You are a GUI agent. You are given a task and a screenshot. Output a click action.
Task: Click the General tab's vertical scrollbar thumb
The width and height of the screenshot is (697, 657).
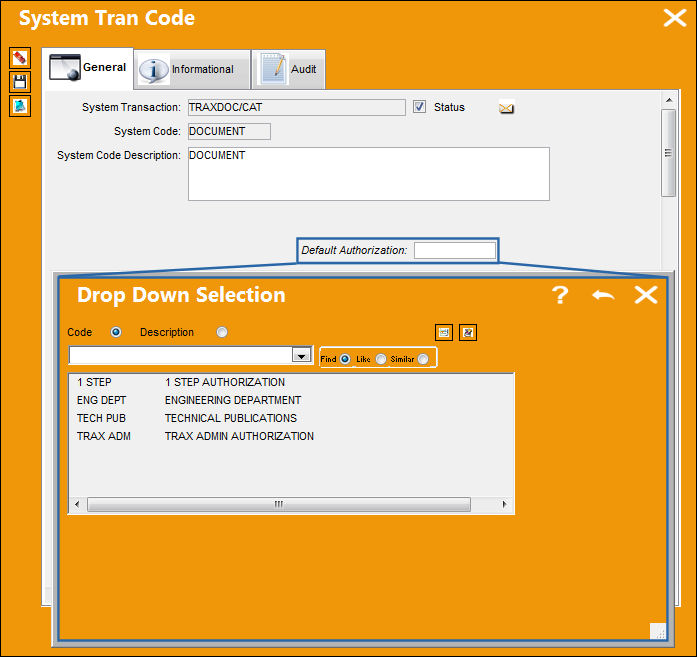668,153
